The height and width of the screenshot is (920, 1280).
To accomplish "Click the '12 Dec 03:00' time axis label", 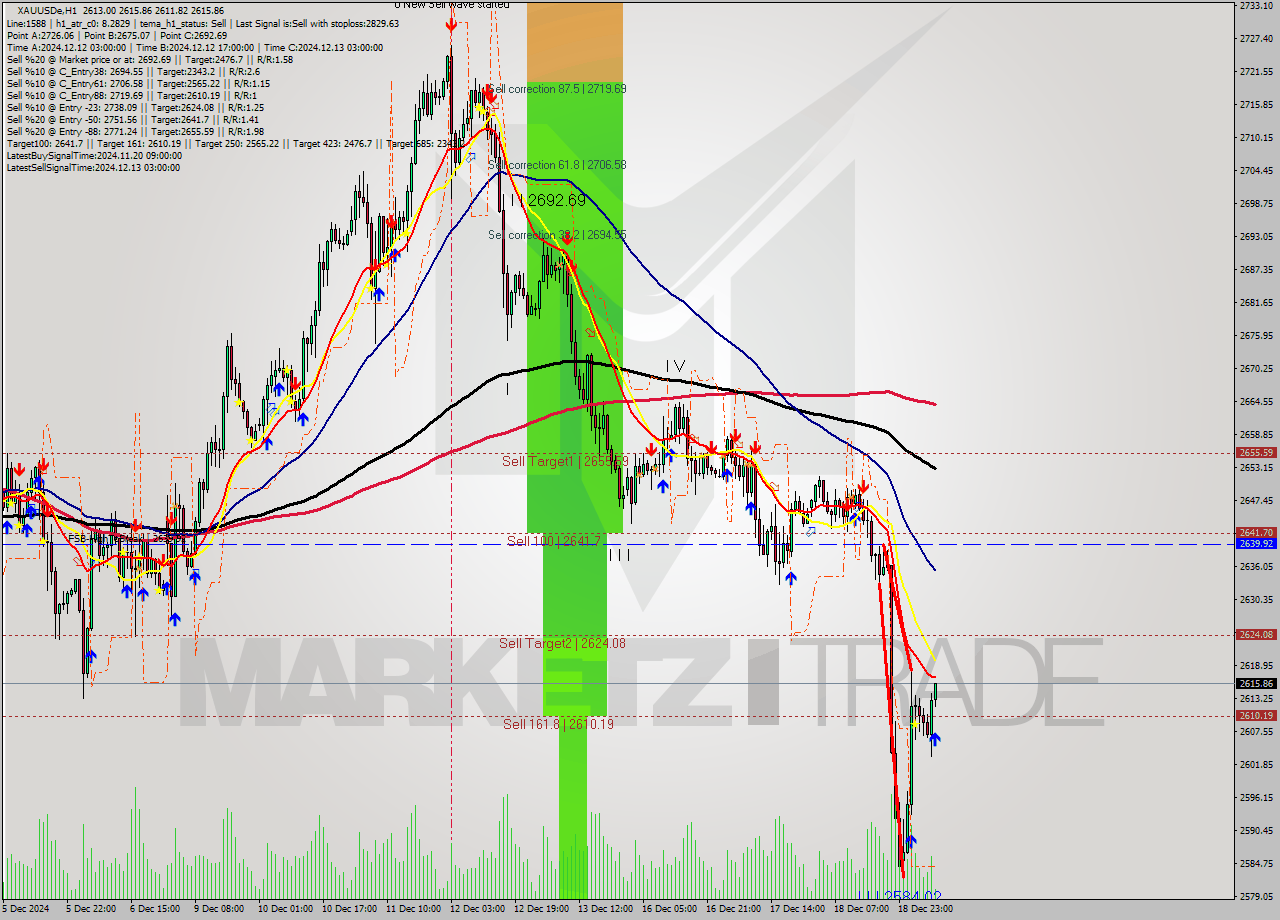I will pos(475,909).
